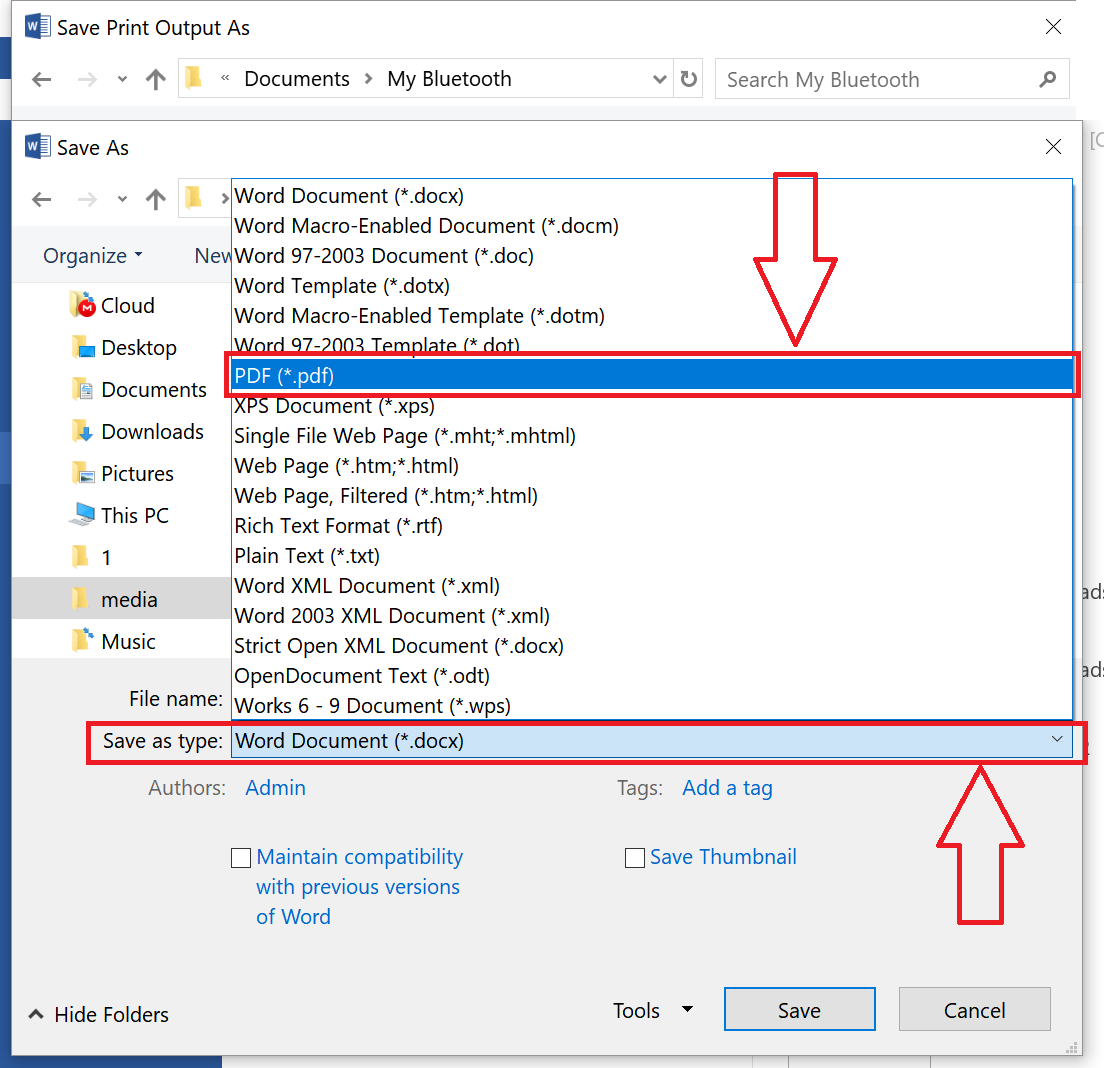
Task: Click the Cloud folder icon
Action: point(82,305)
